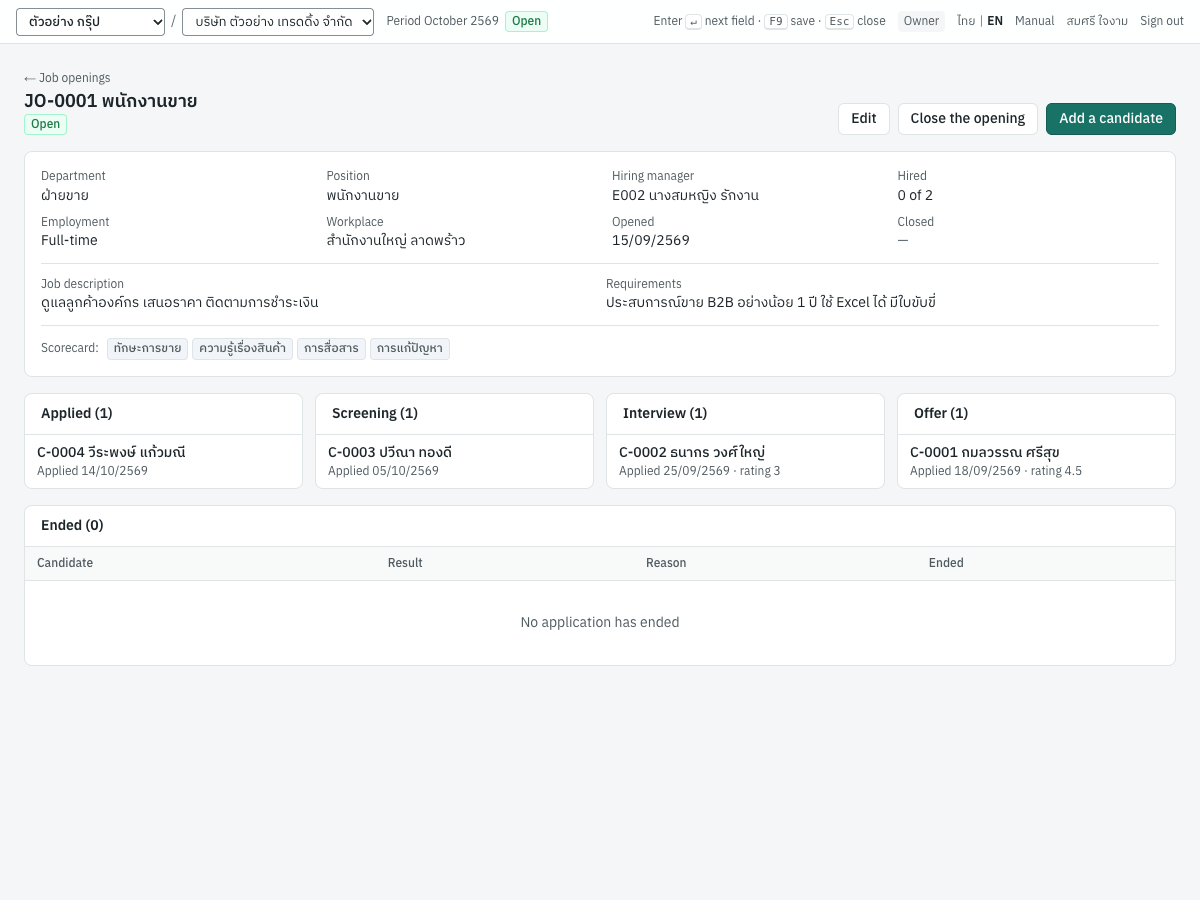Go back to Job openings

pyautogui.click(x=67, y=78)
